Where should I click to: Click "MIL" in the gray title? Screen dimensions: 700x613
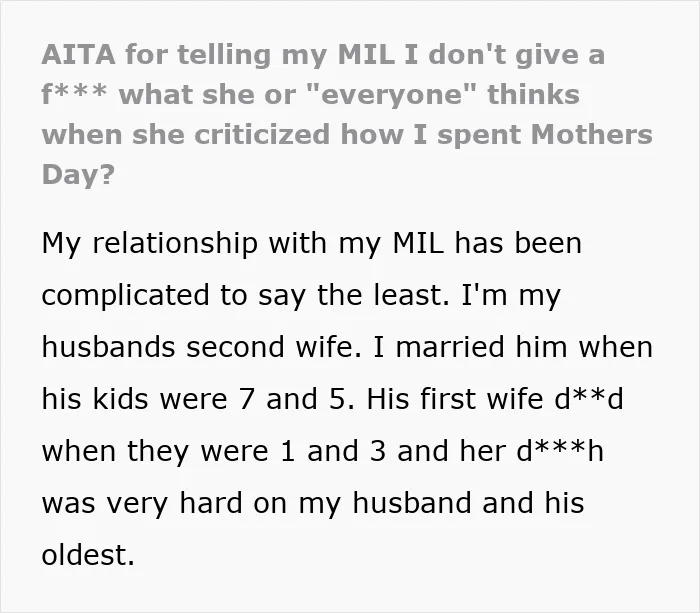coord(366,54)
